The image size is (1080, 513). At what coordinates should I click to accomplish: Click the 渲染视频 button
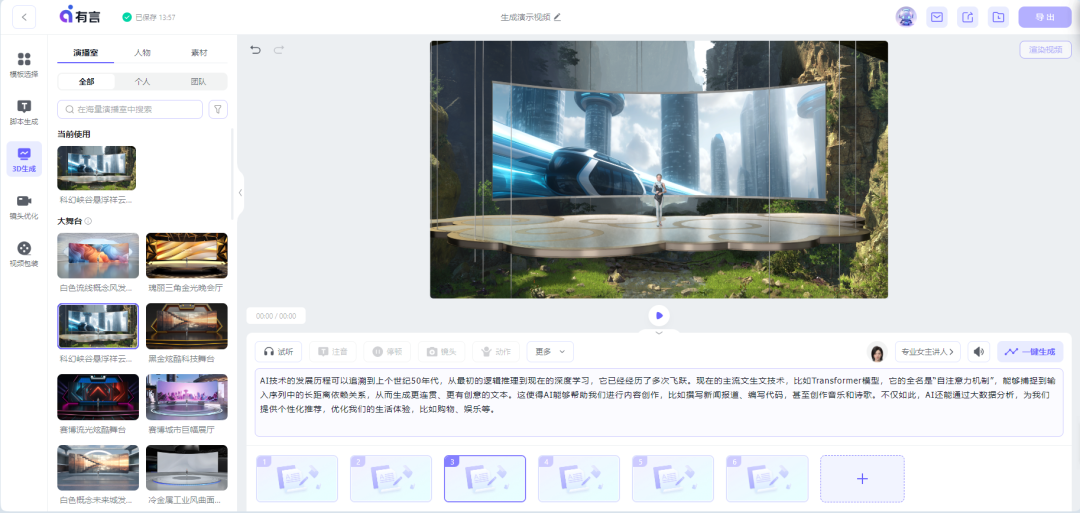(x=1046, y=50)
